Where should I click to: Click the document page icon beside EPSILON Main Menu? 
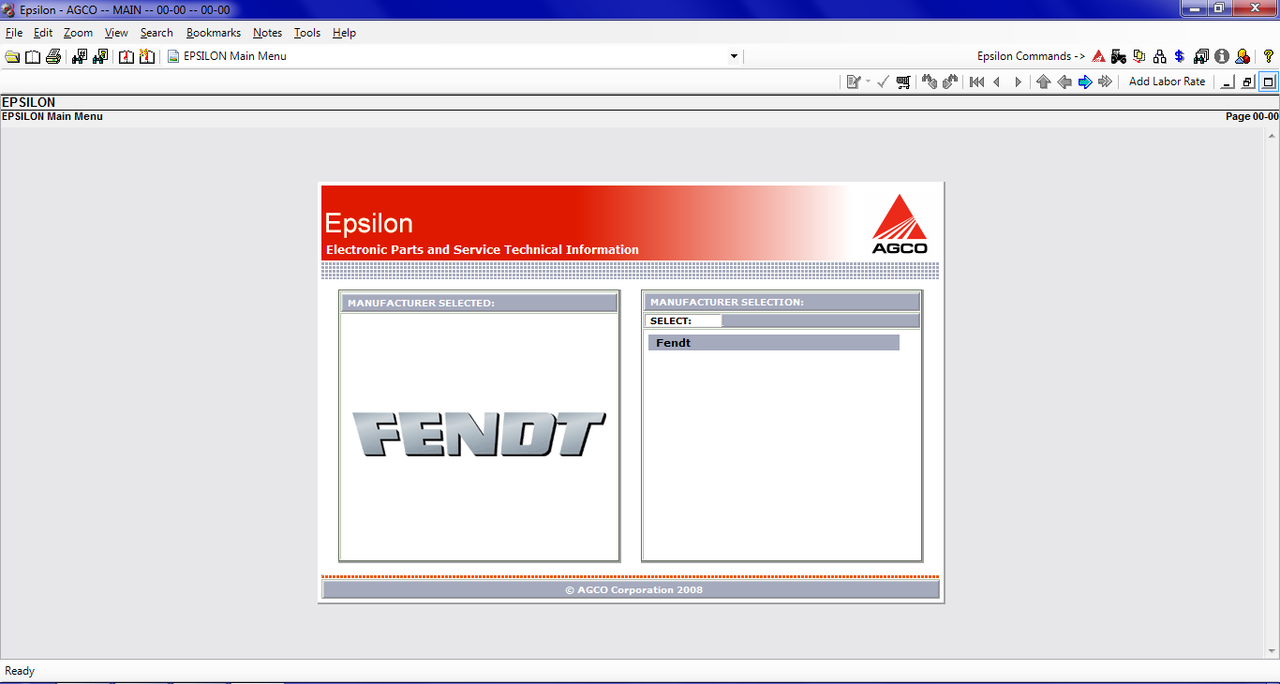coord(173,57)
